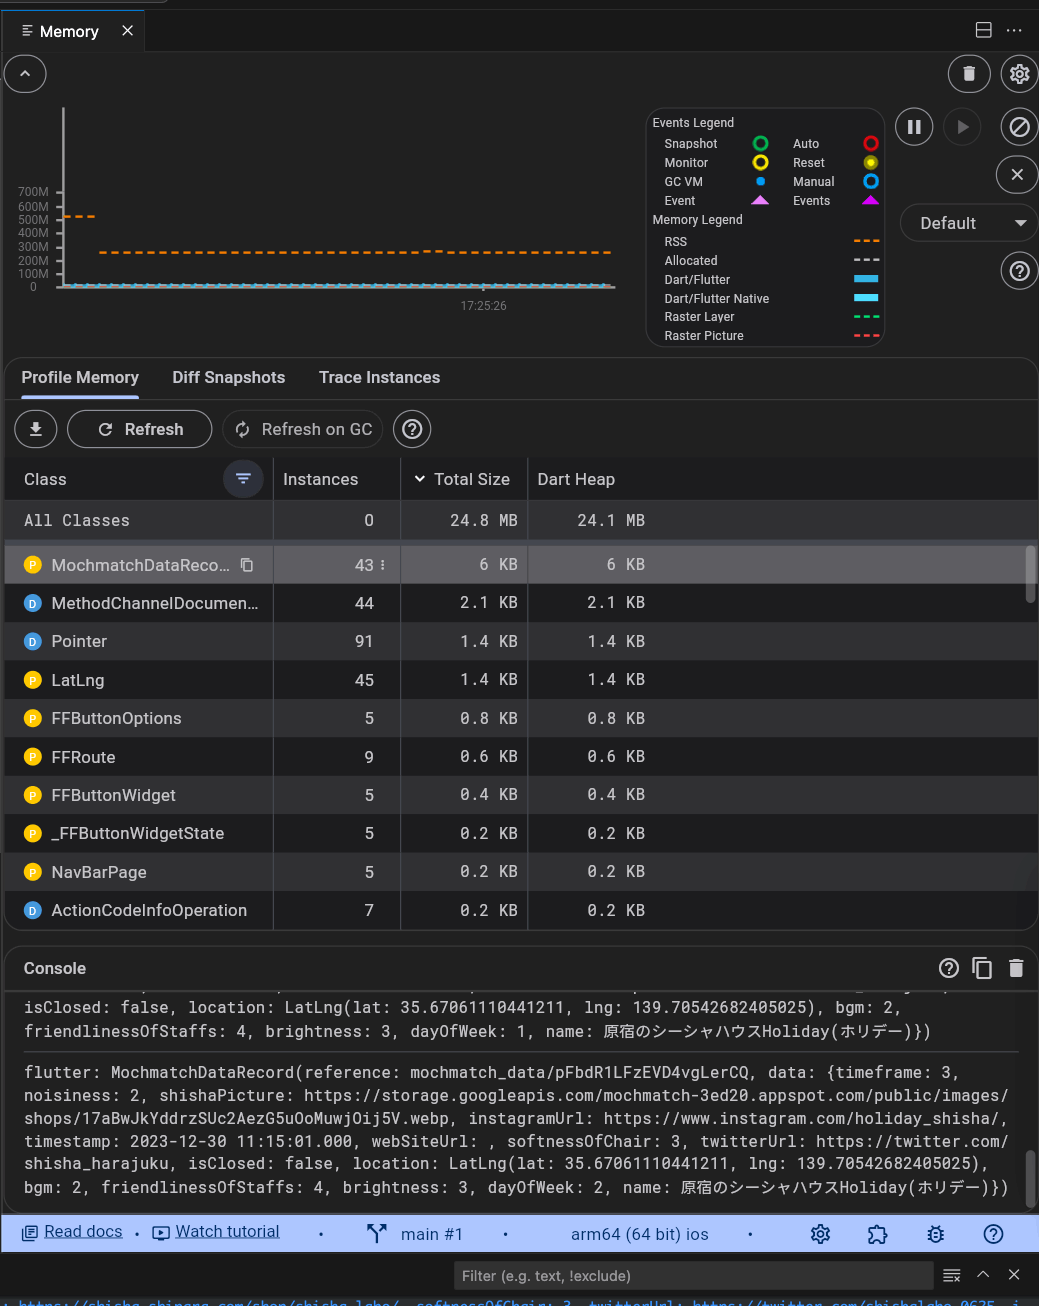Switch to Diff Snapshots tab
1039x1306 pixels.
228,377
